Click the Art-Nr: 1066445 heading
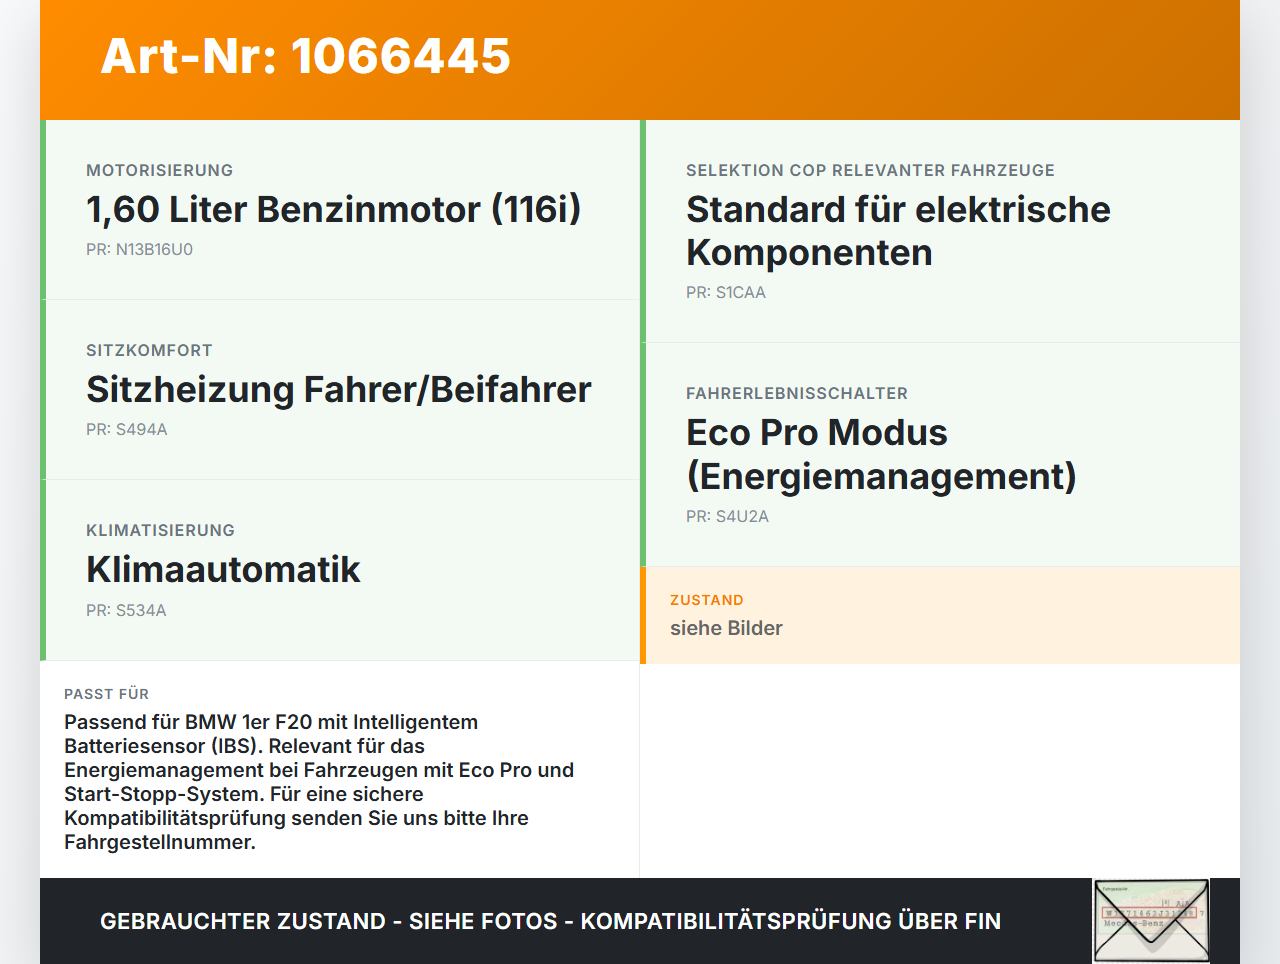The width and height of the screenshot is (1280, 964). 305,56
